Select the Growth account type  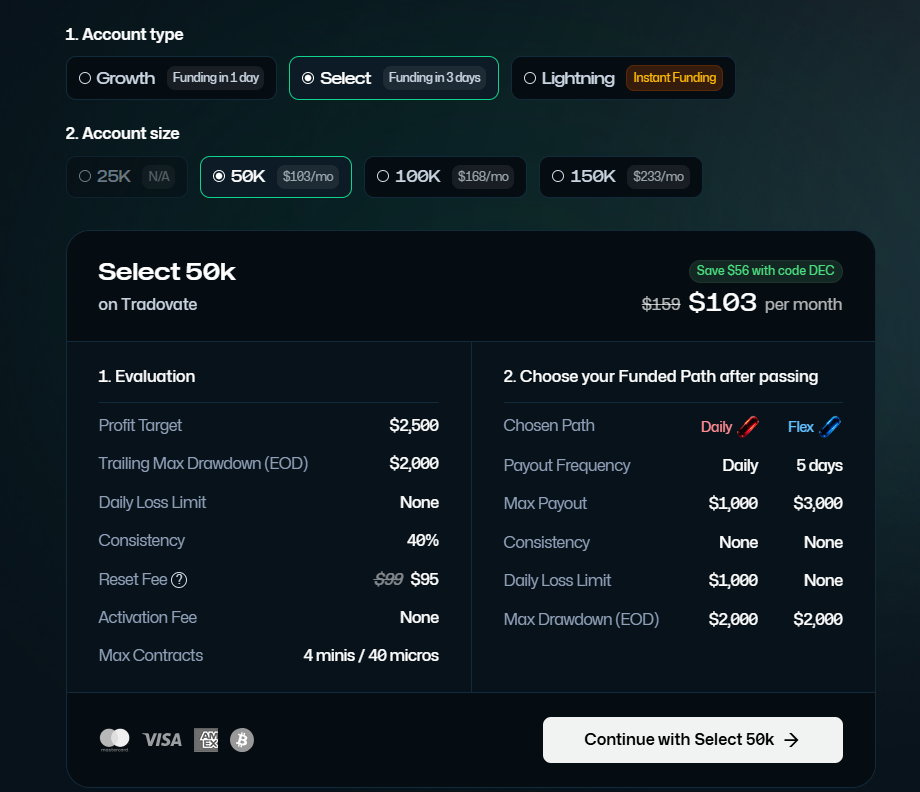[x=170, y=77]
